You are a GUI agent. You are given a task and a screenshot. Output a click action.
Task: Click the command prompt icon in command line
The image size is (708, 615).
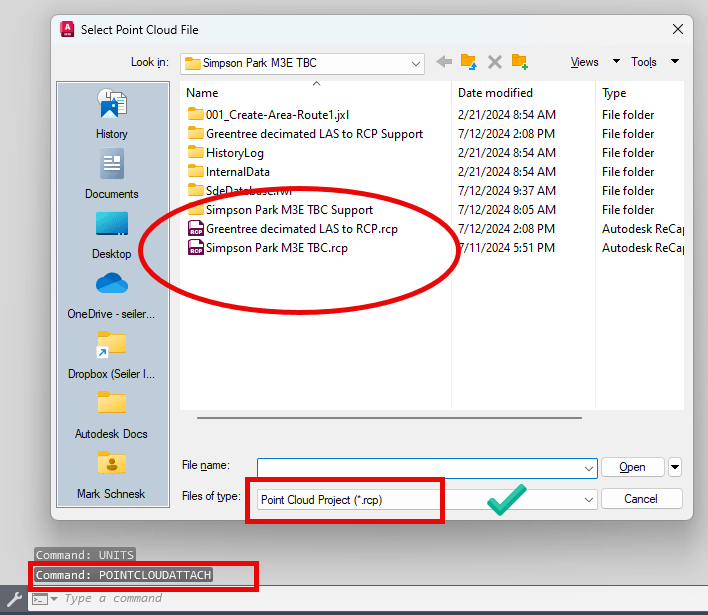(40, 599)
